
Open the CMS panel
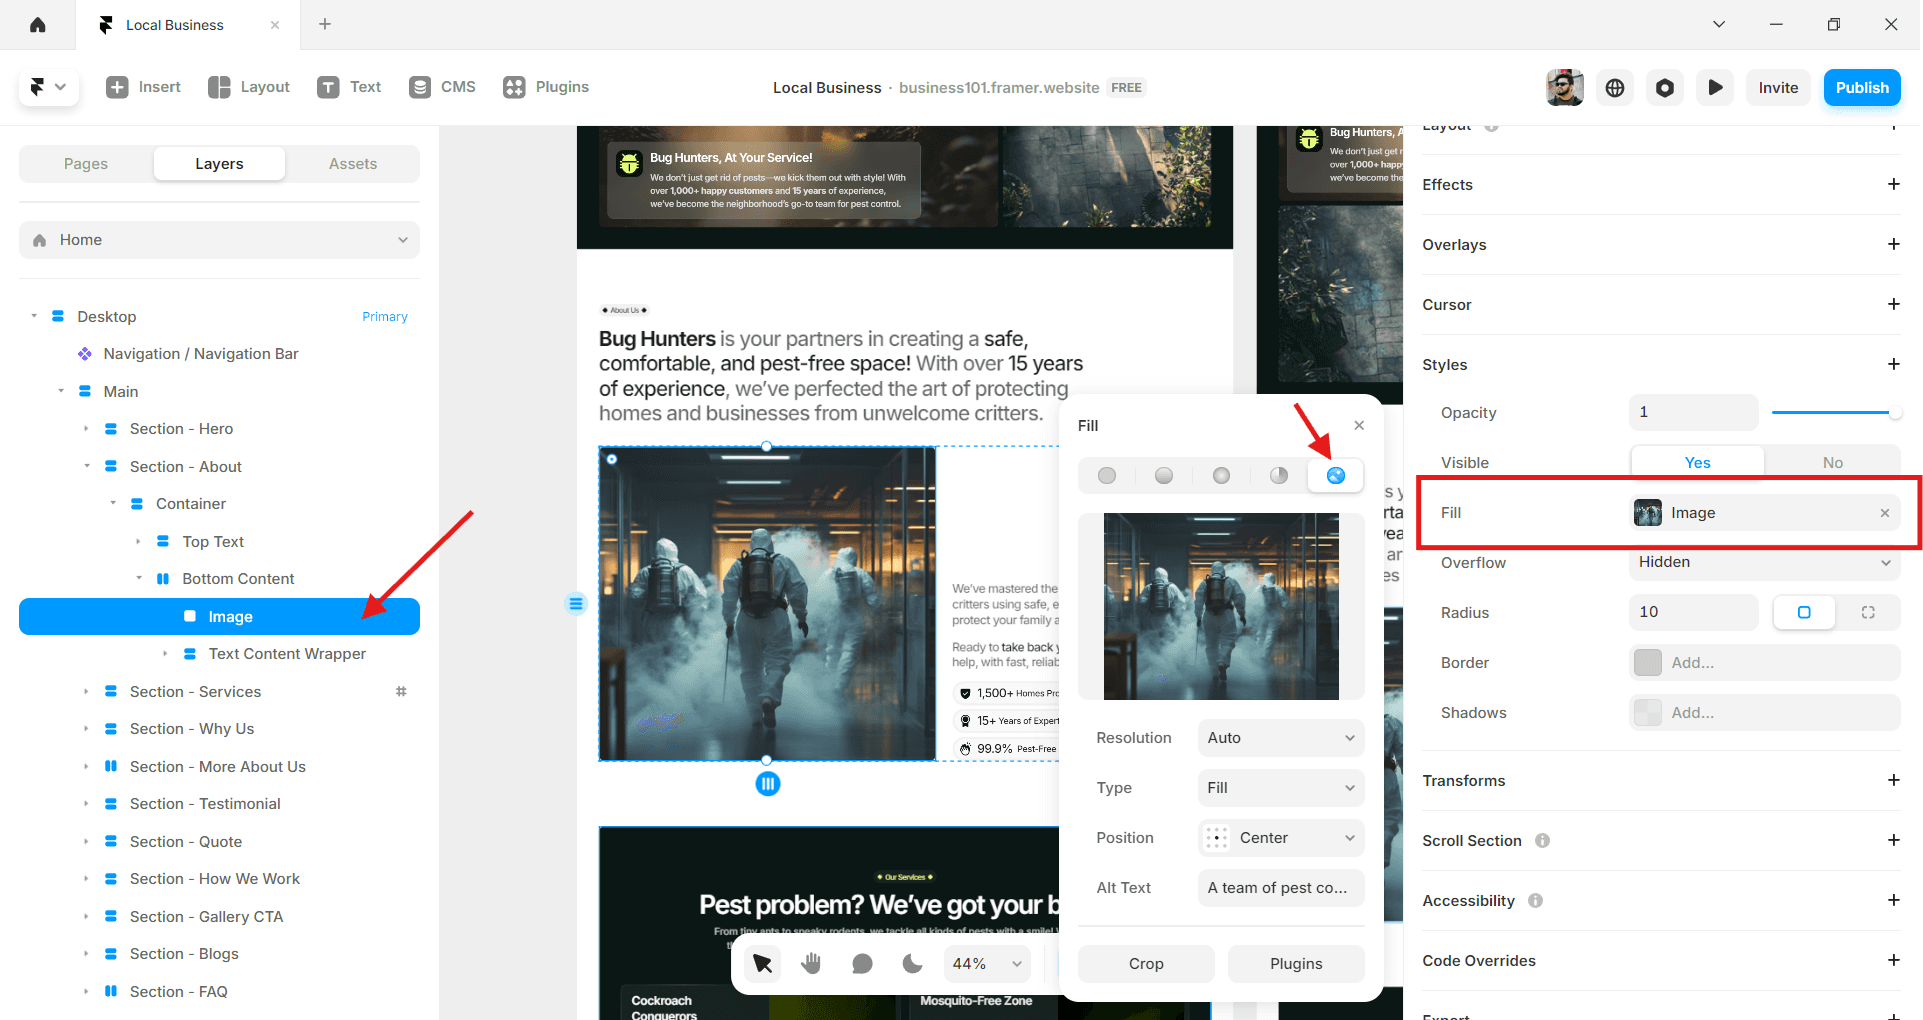[442, 87]
